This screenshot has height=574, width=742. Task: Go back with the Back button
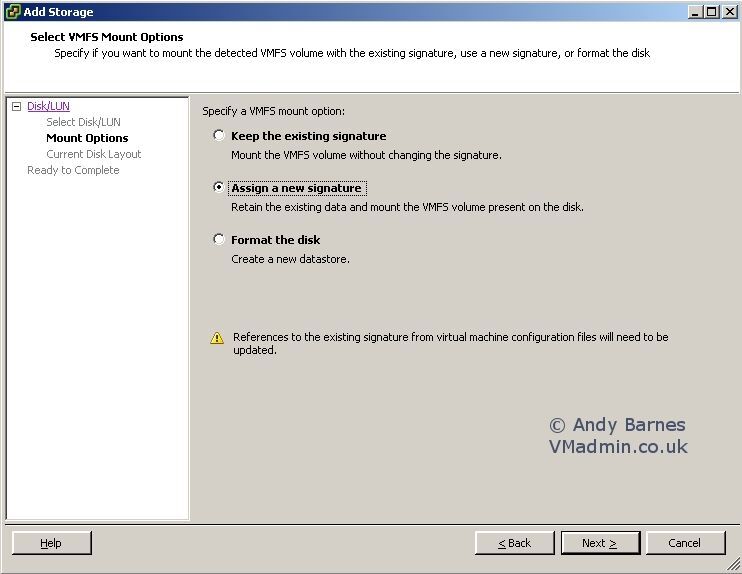(515, 543)
